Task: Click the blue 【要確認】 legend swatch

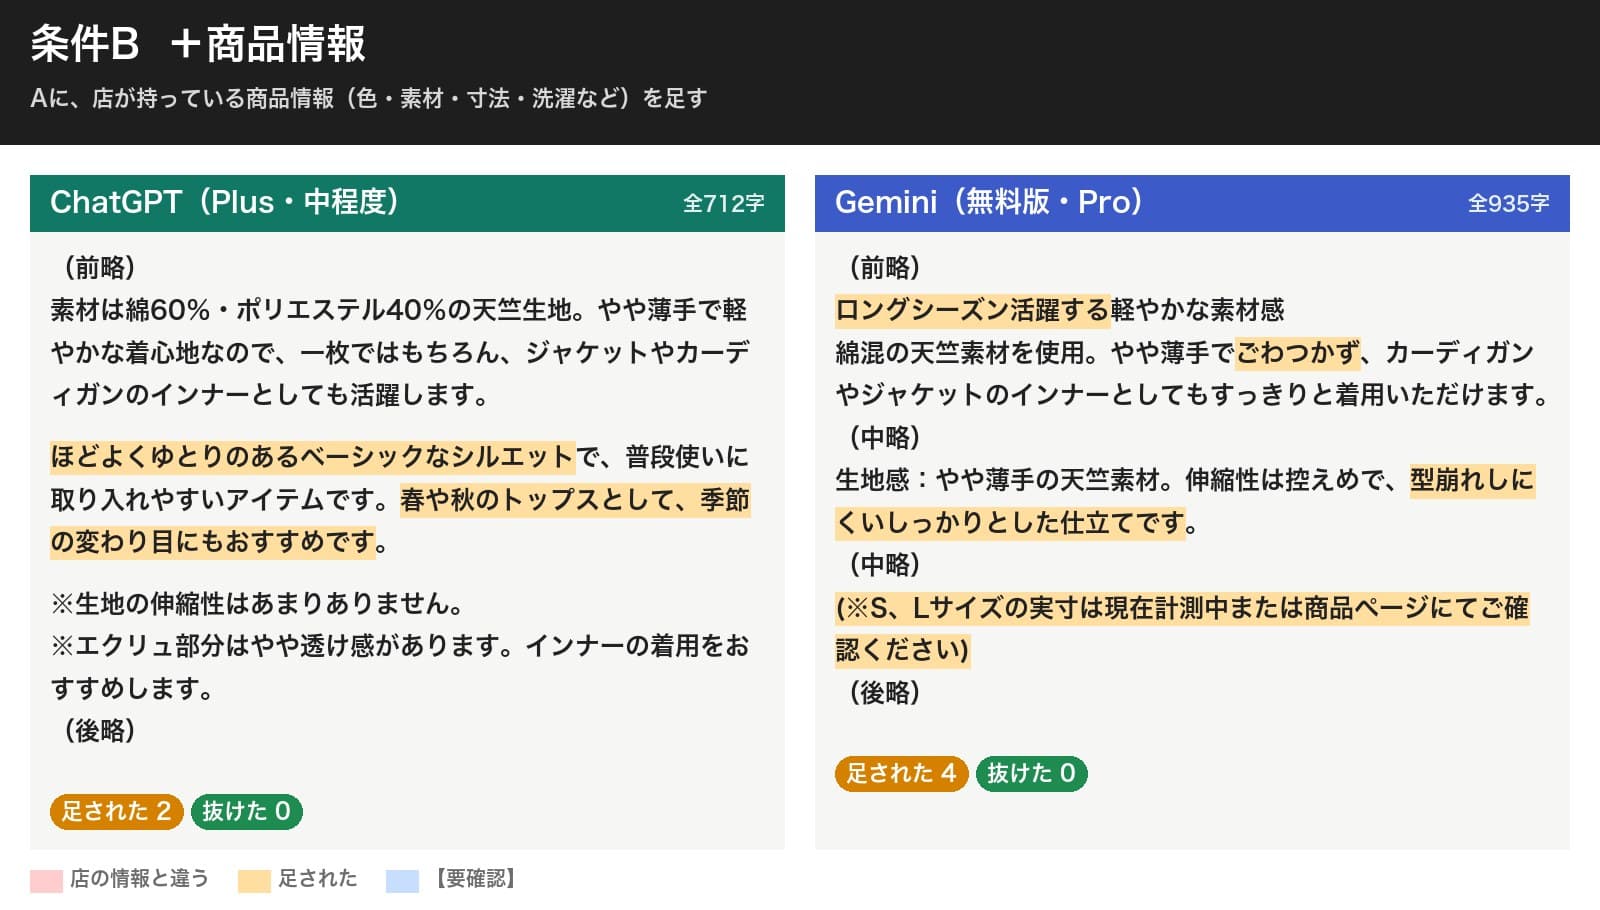Action: 402,881
